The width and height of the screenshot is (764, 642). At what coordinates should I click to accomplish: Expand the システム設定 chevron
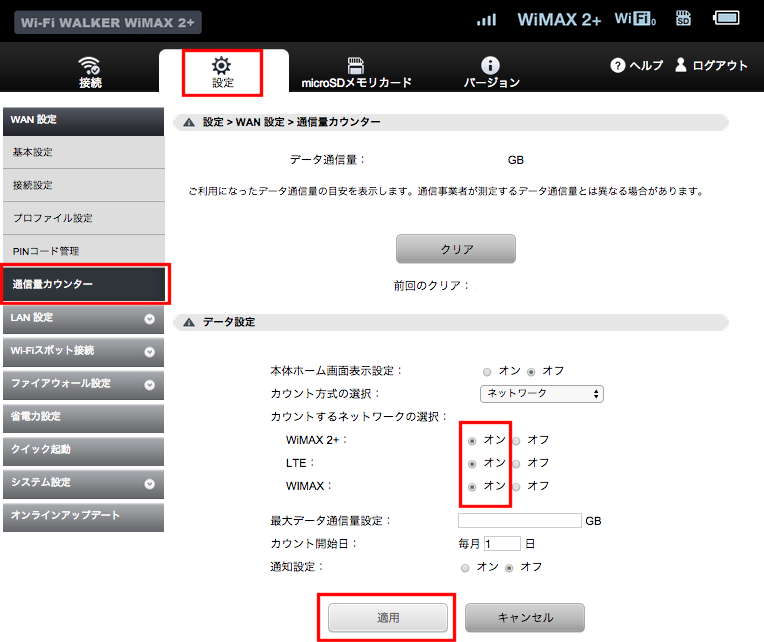[150, 484]
